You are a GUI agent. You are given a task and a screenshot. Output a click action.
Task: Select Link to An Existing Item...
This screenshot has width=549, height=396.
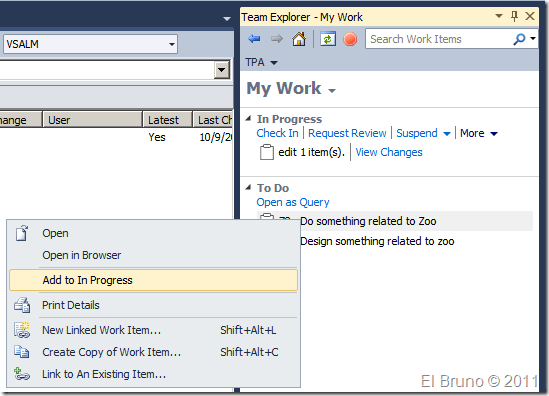coord(153,374)
